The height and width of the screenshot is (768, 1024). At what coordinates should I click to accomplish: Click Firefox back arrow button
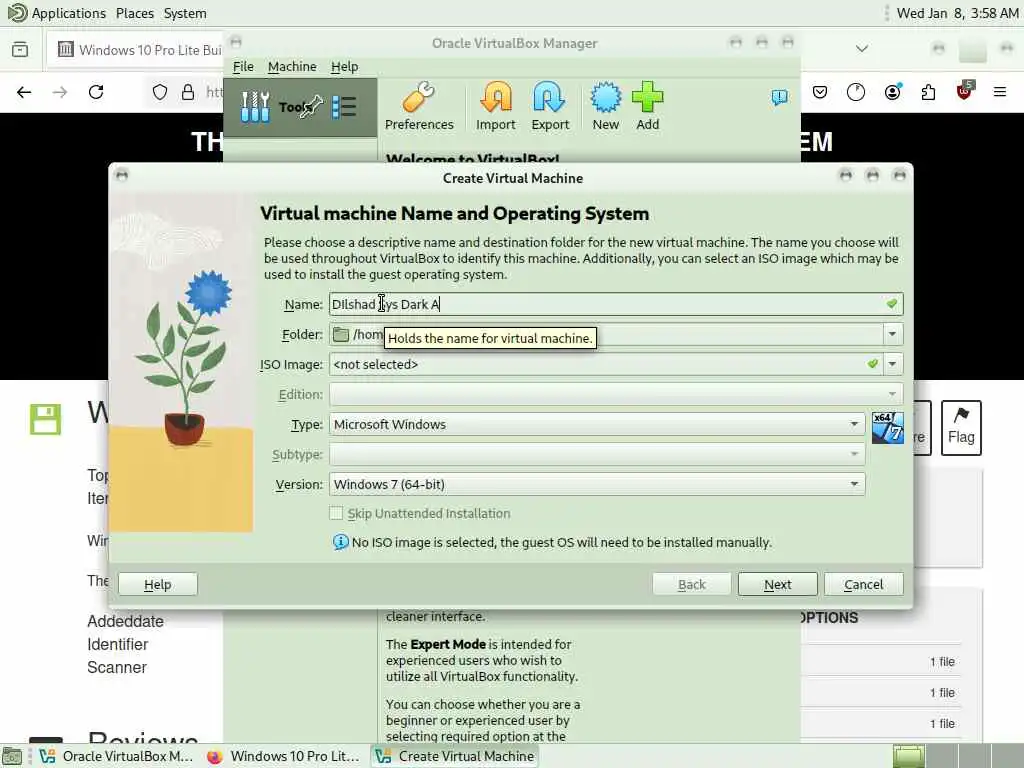24,92
